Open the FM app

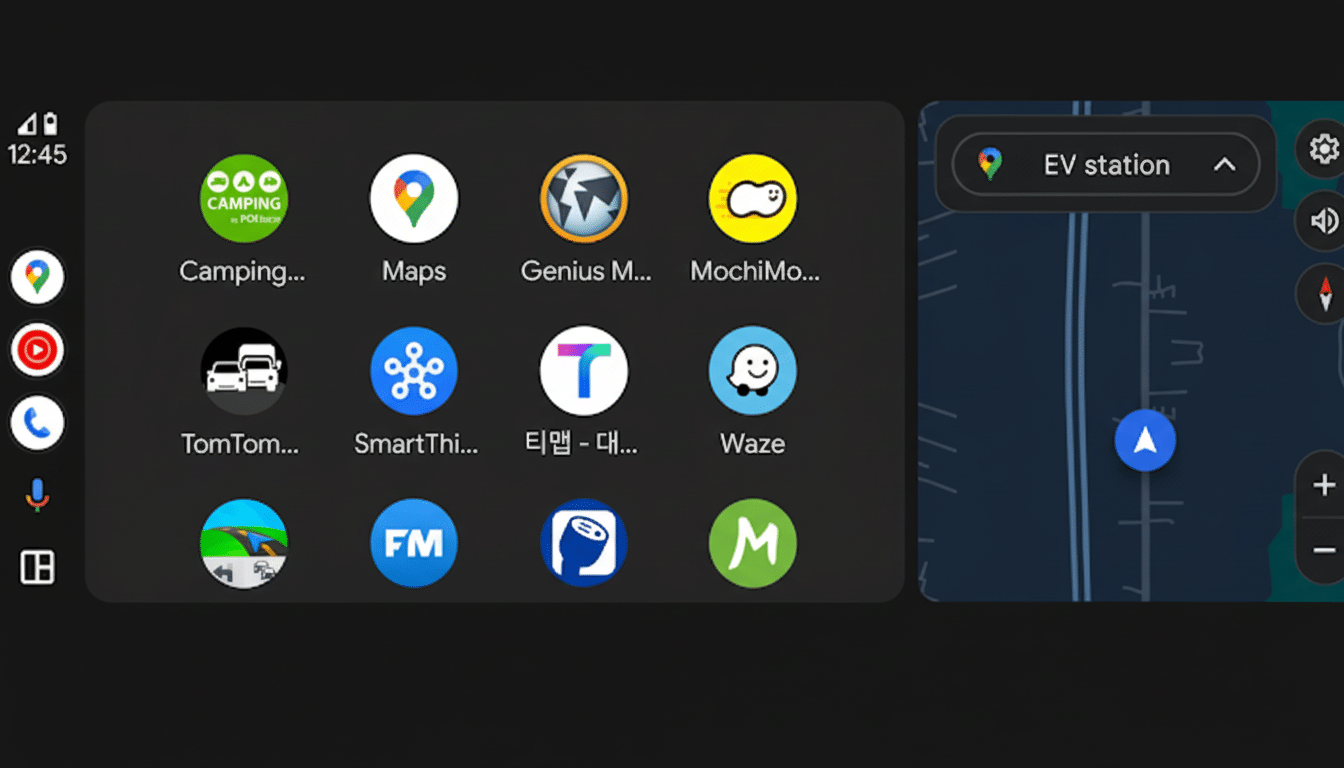pos(414,543)
